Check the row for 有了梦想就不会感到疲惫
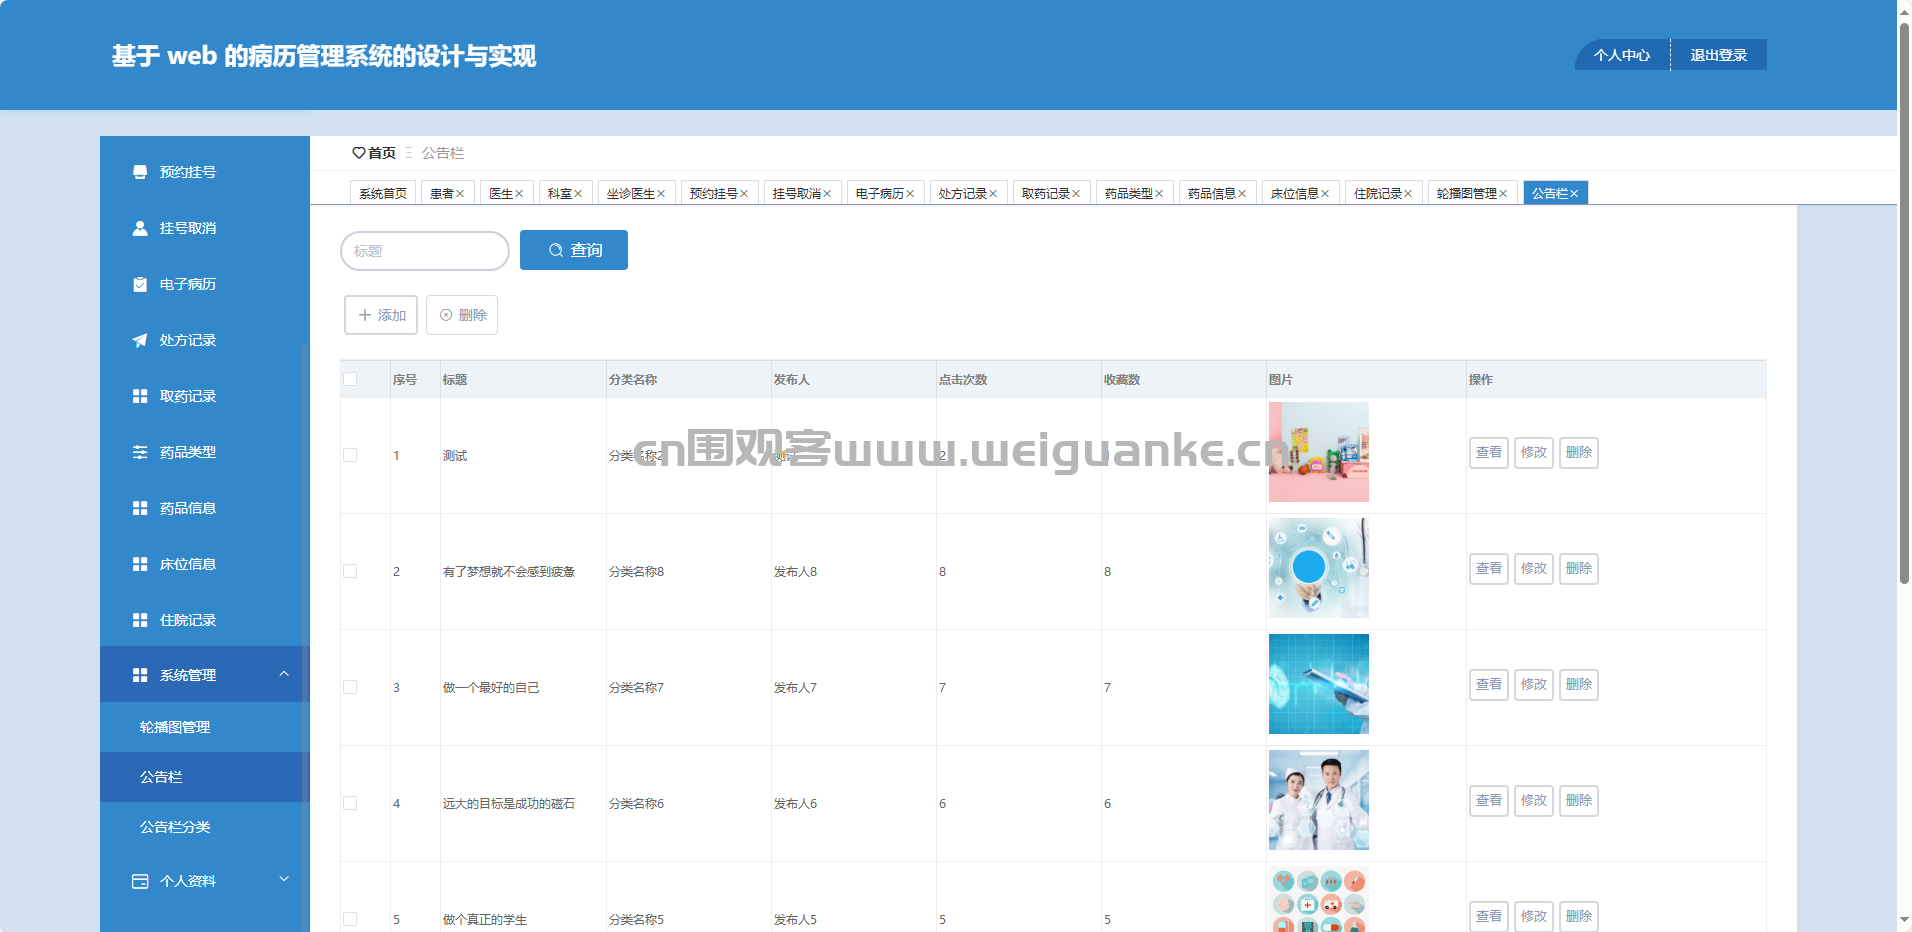Image resolution: width=1912 pixels, height=932 pixels. click(350, 571)
